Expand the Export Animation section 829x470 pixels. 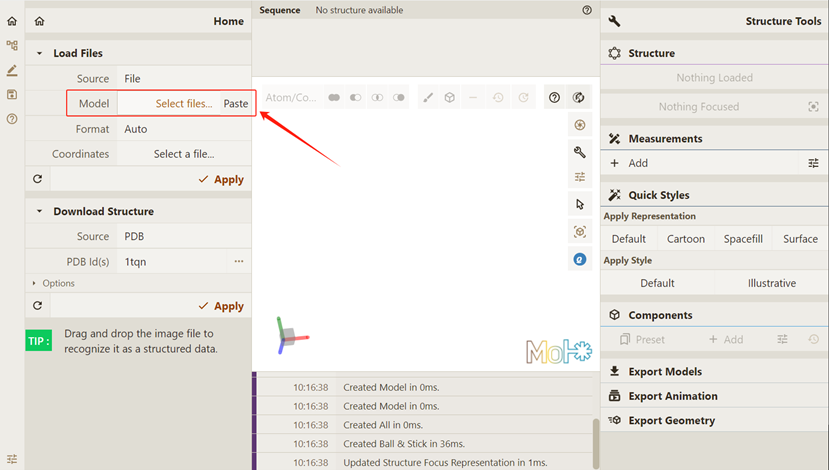[672, 396]
